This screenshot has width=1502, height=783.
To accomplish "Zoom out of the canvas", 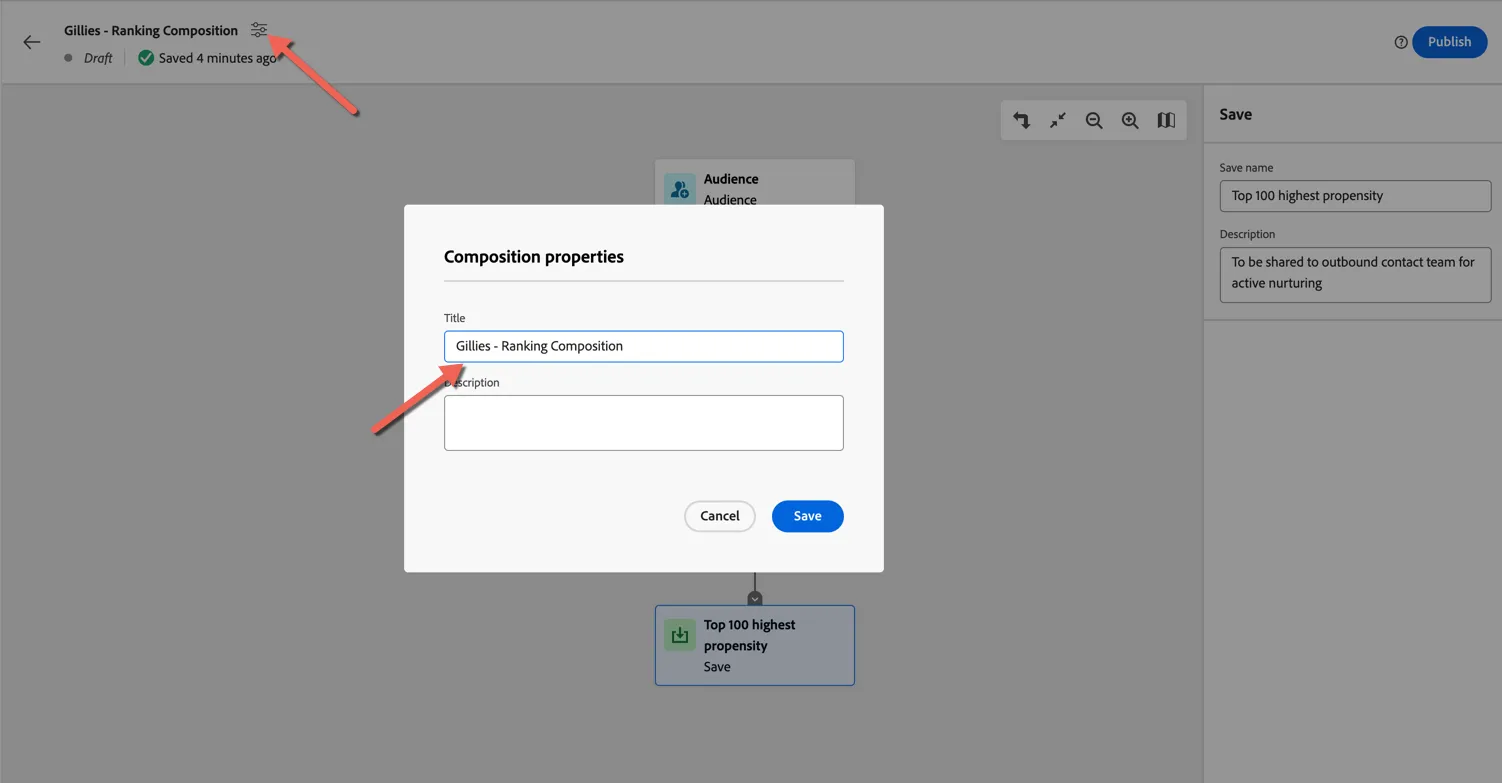I will click(1094, 120).
